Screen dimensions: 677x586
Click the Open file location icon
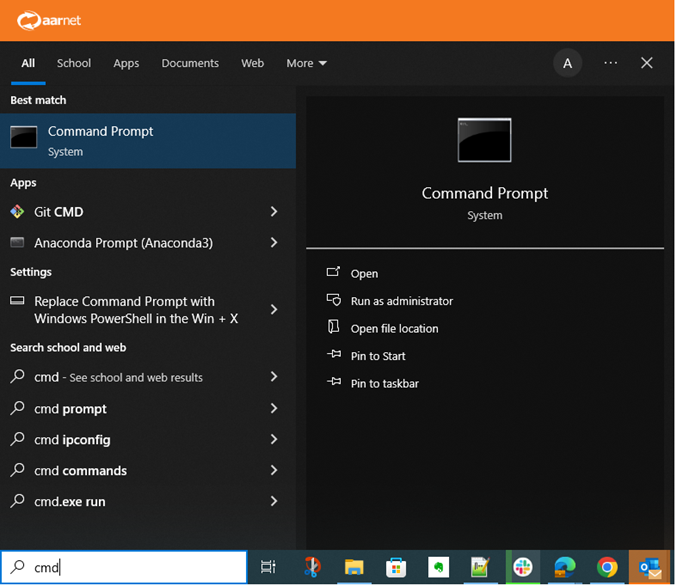(x=333, y=327)
